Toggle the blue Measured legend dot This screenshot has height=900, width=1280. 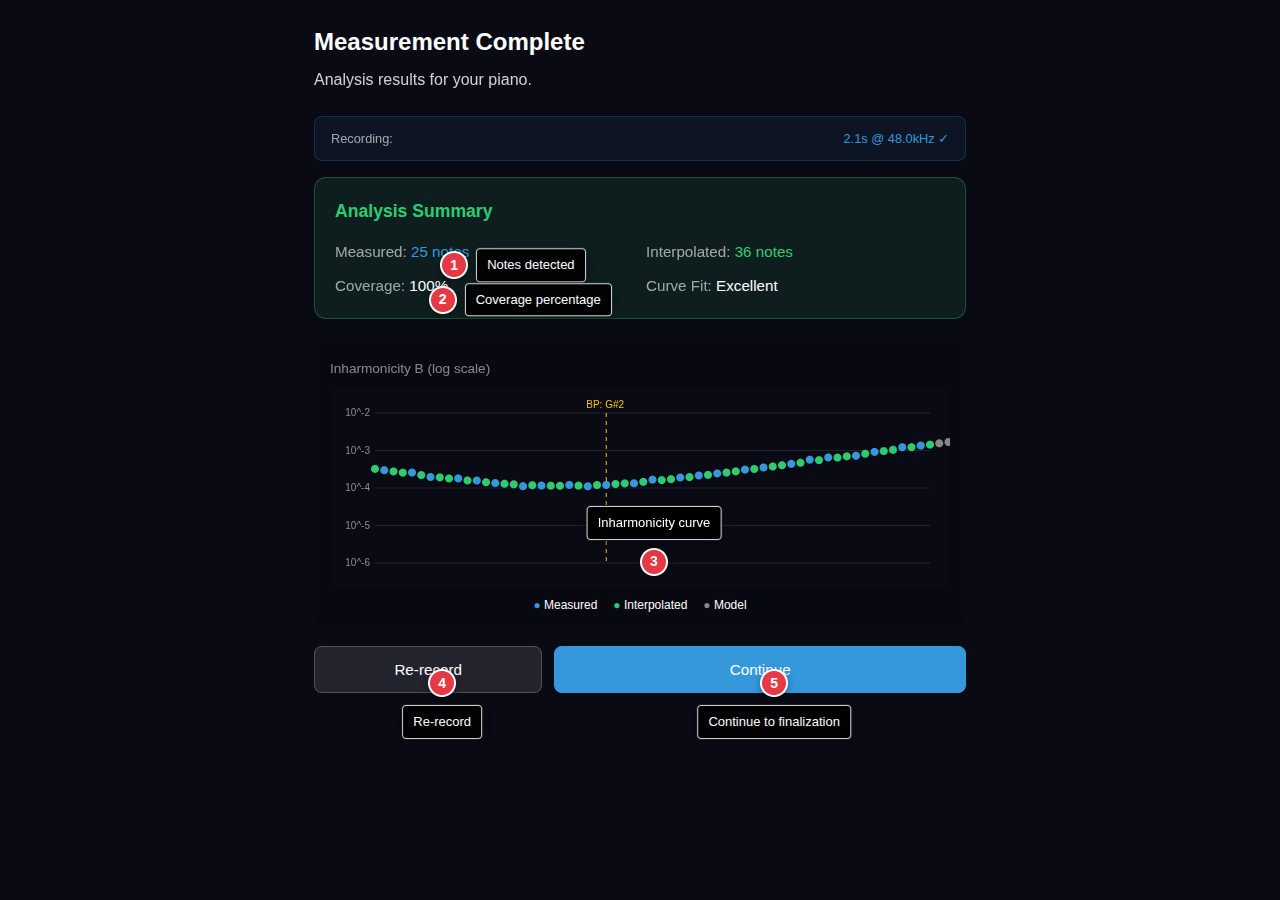click(x=536, y=604)
